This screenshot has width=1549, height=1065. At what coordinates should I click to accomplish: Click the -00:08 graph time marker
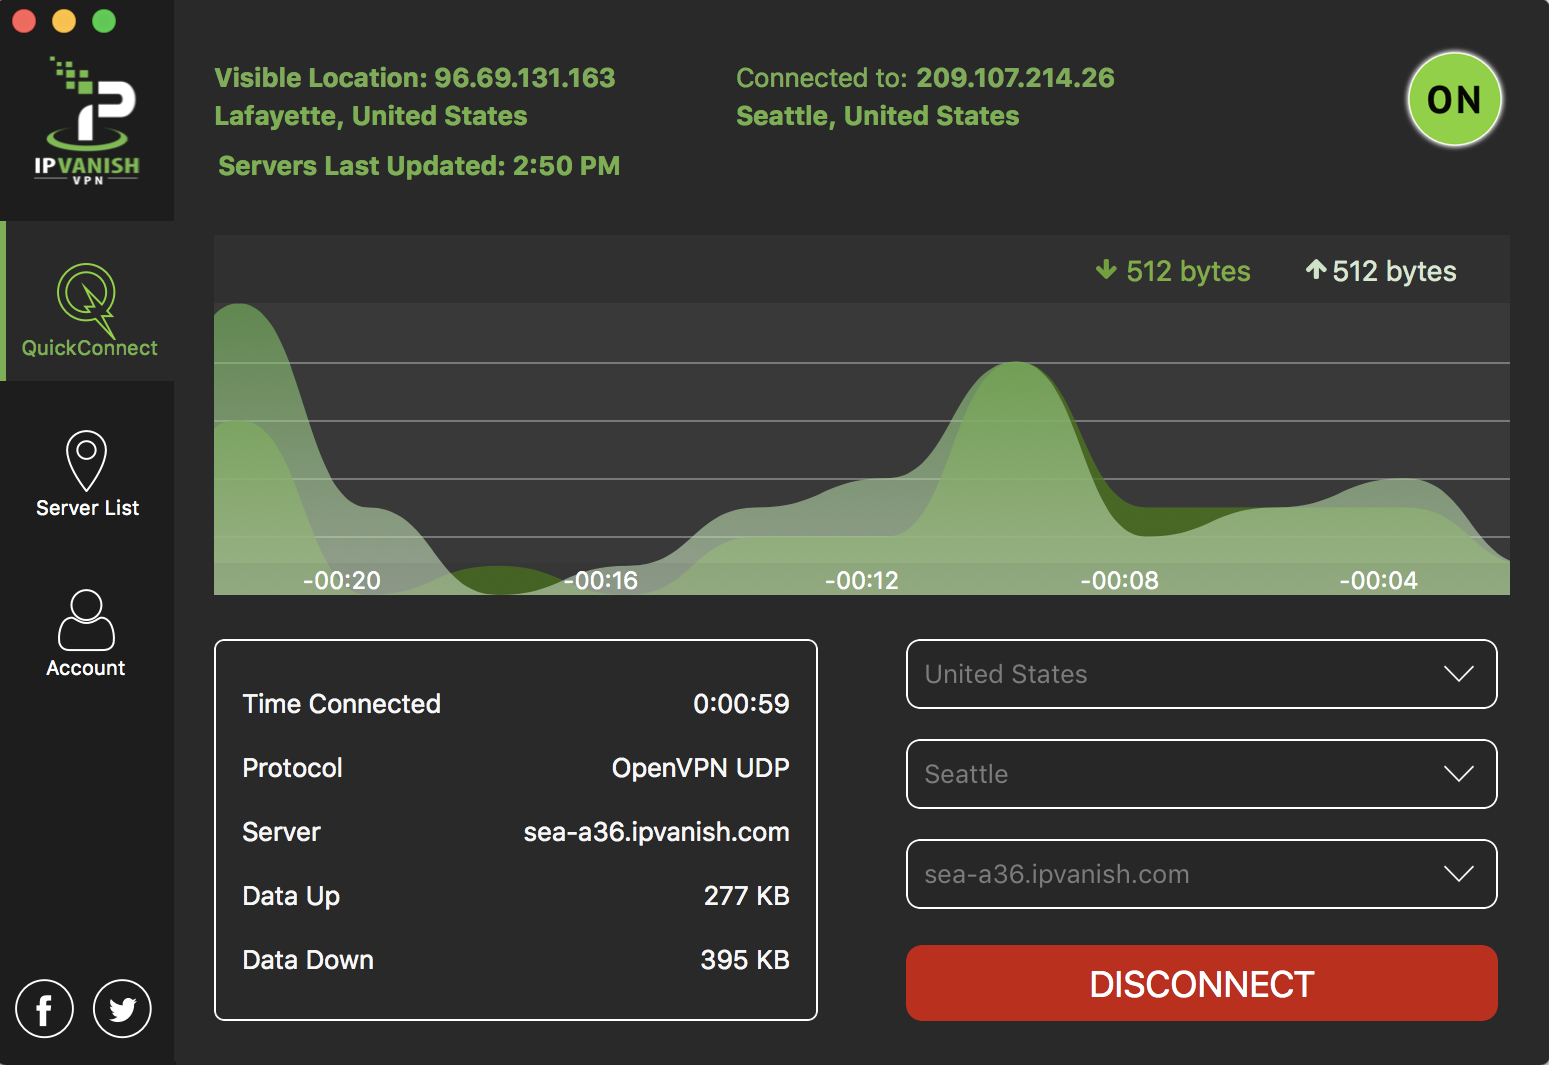(1119, 580)
